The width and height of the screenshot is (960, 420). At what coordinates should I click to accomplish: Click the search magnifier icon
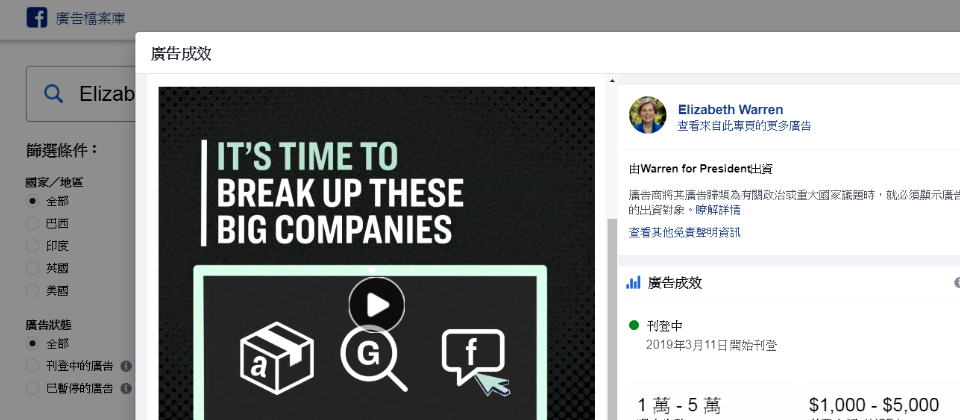click(x=54, y=94)
